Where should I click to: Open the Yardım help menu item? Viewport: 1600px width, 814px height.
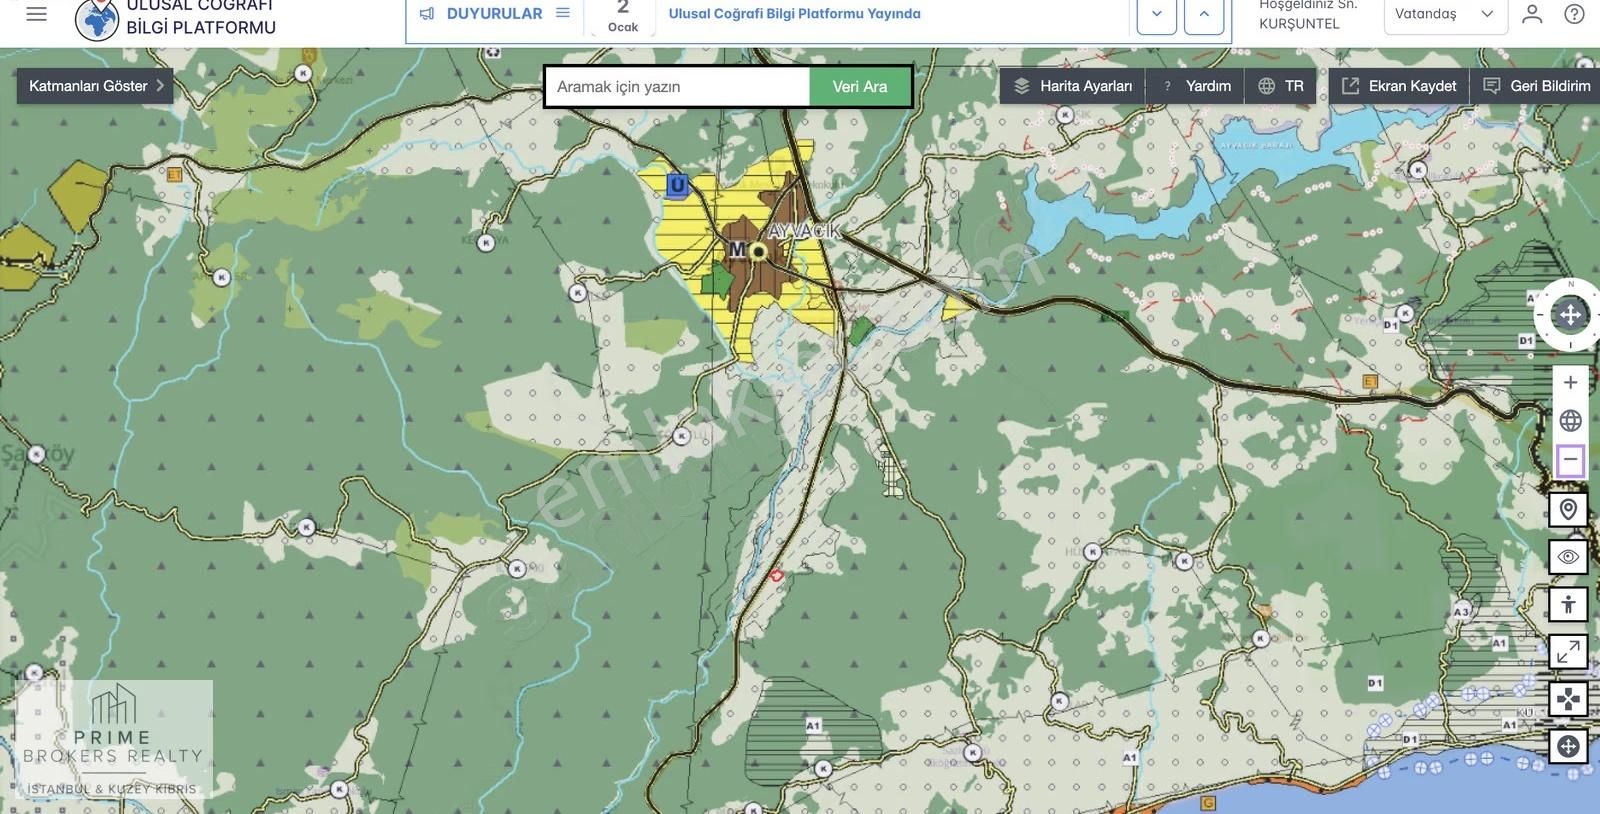click(1197, 86)
